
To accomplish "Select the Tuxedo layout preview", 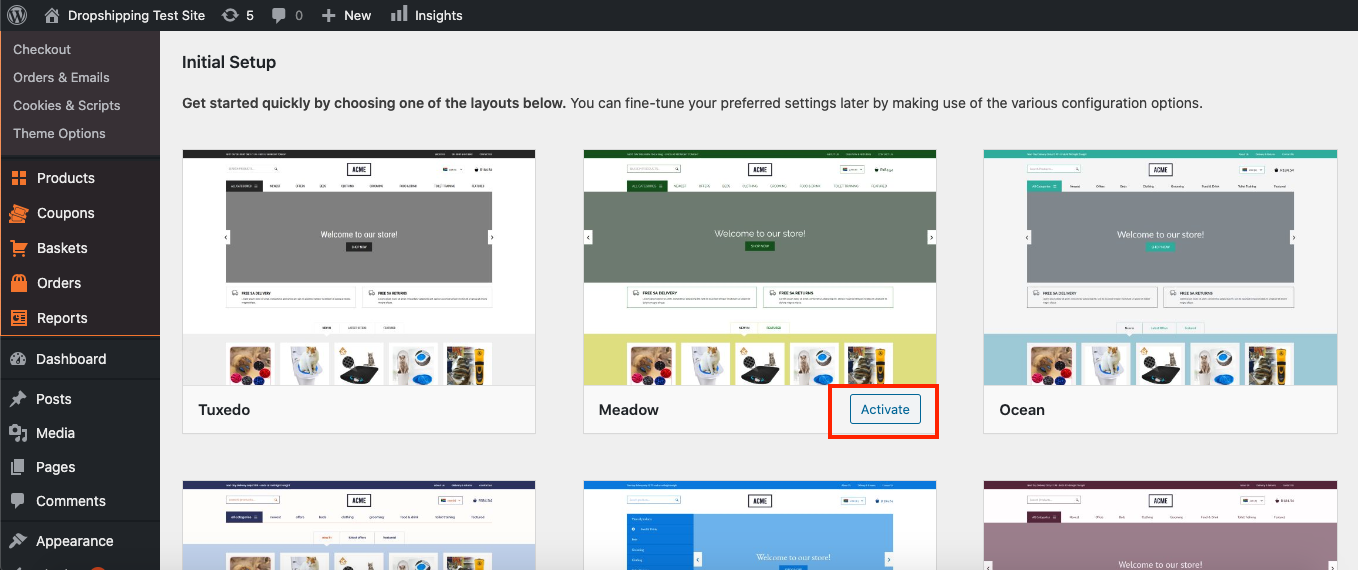I will coord(359,268).
